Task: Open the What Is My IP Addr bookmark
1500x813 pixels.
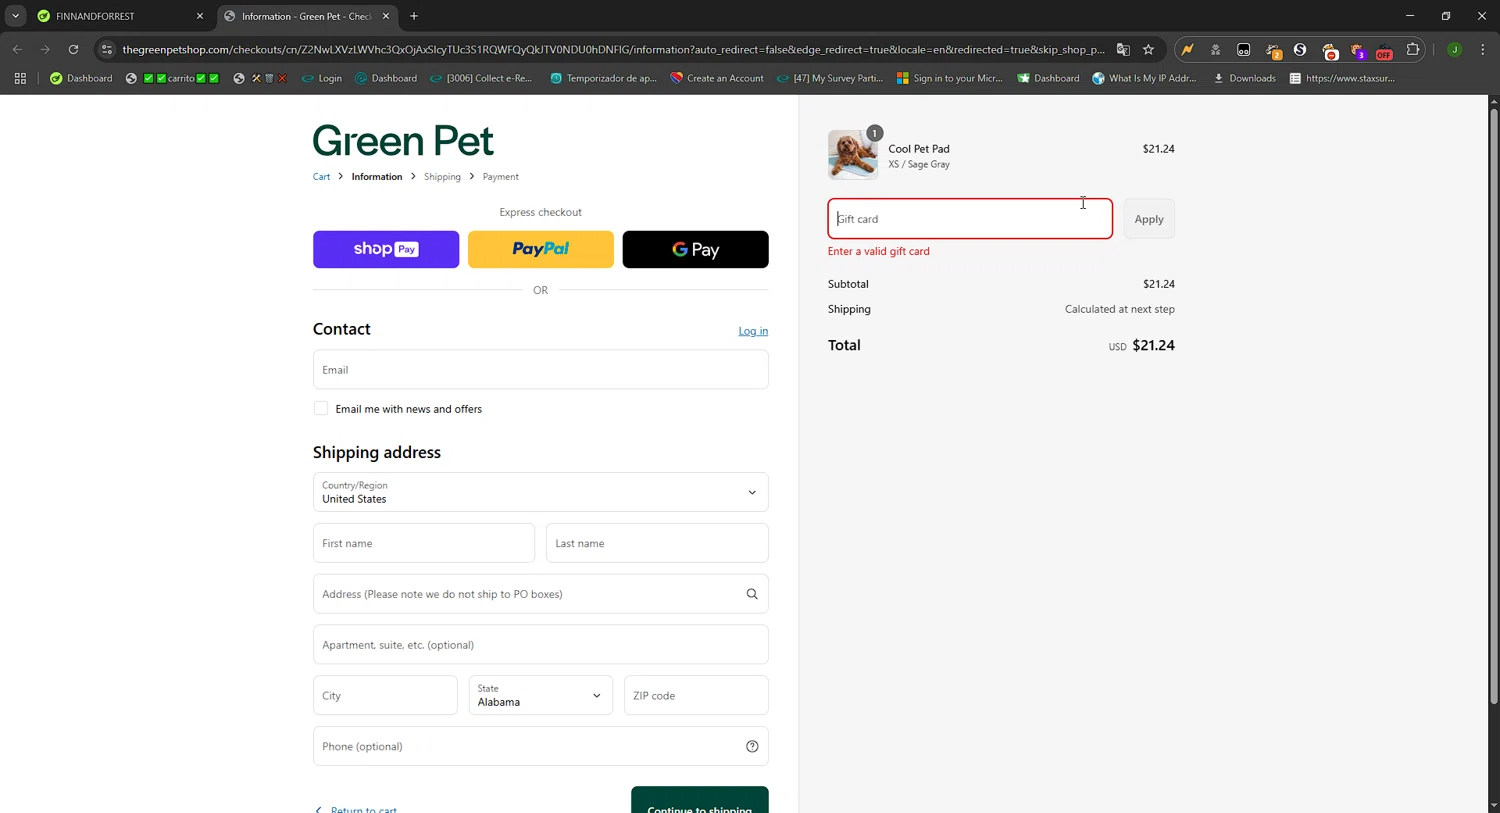Action: coord(1144,78)
